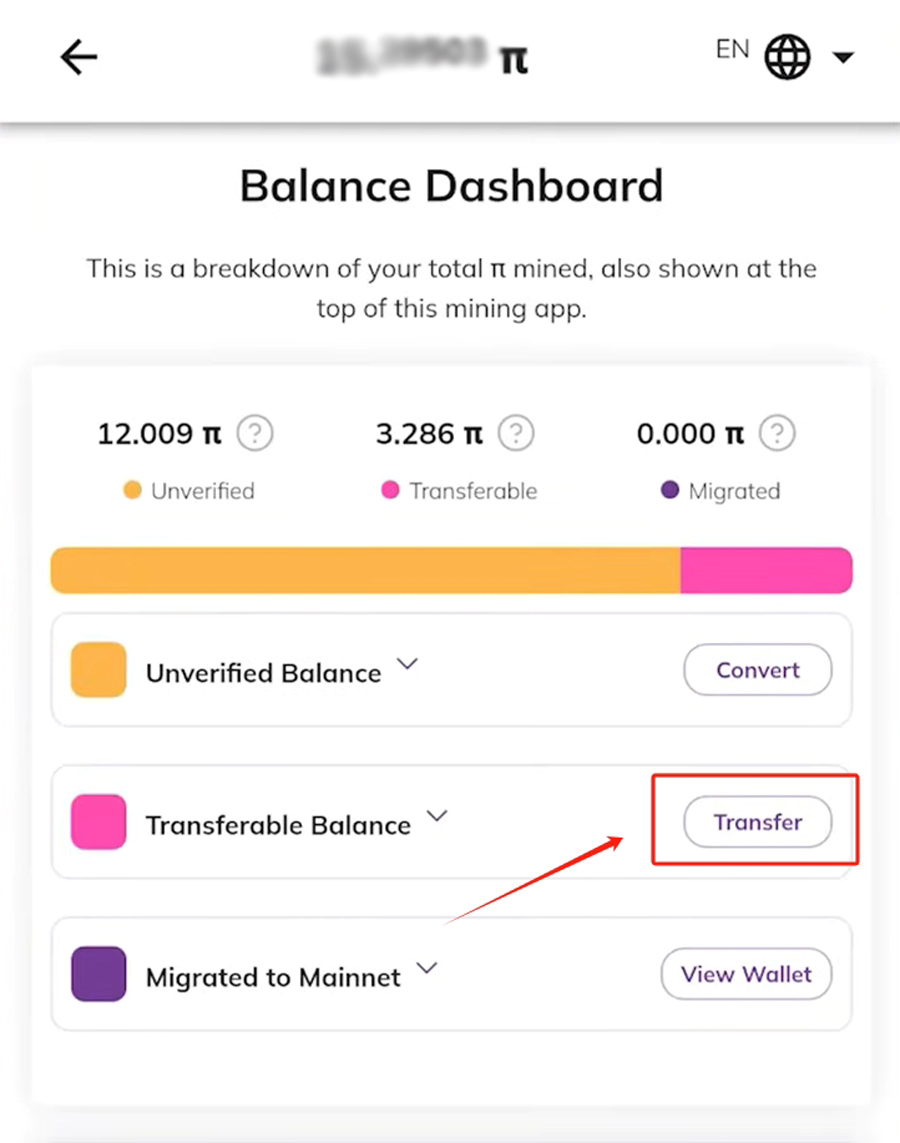
Task: Open View Wallet
Action: pos(746,974)
